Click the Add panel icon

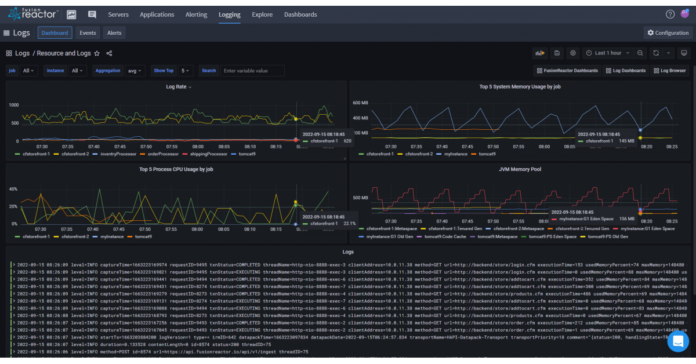(x=540, y=53)
